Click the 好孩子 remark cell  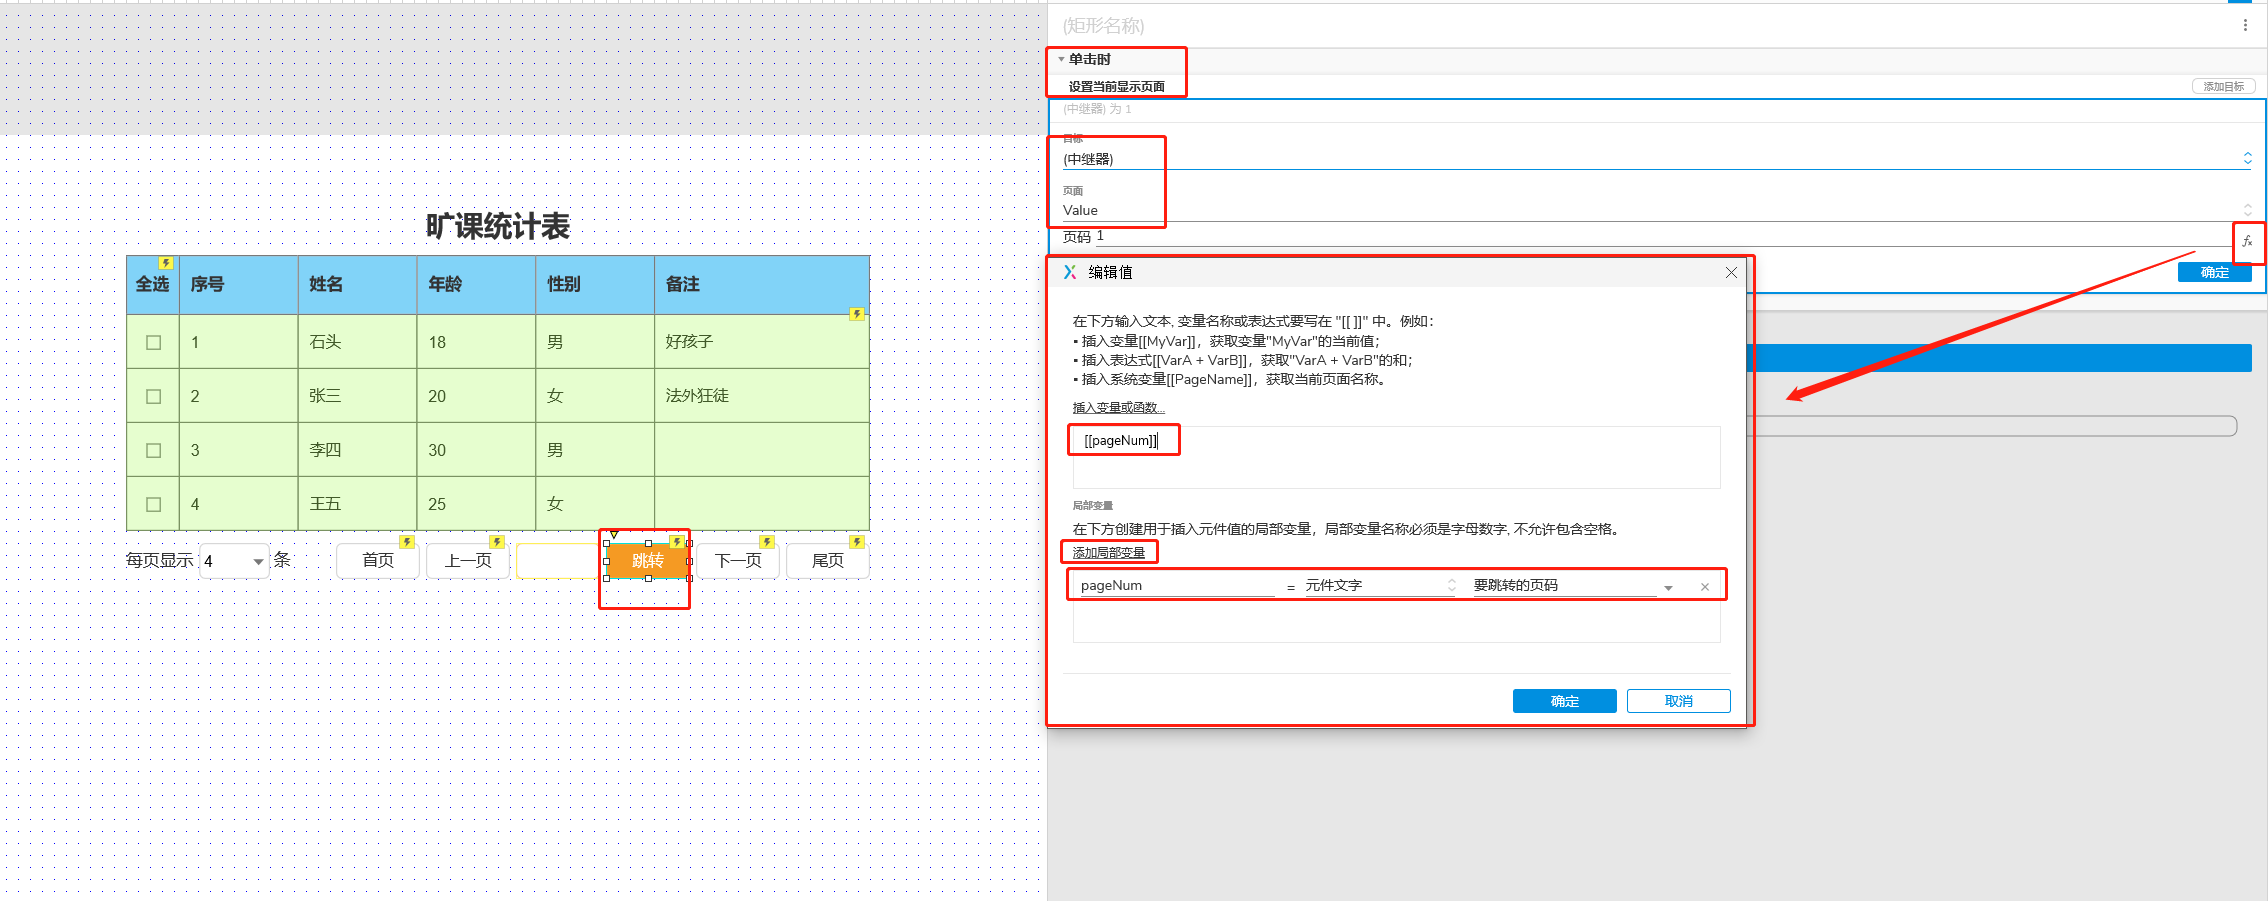[x=762, y=342]
